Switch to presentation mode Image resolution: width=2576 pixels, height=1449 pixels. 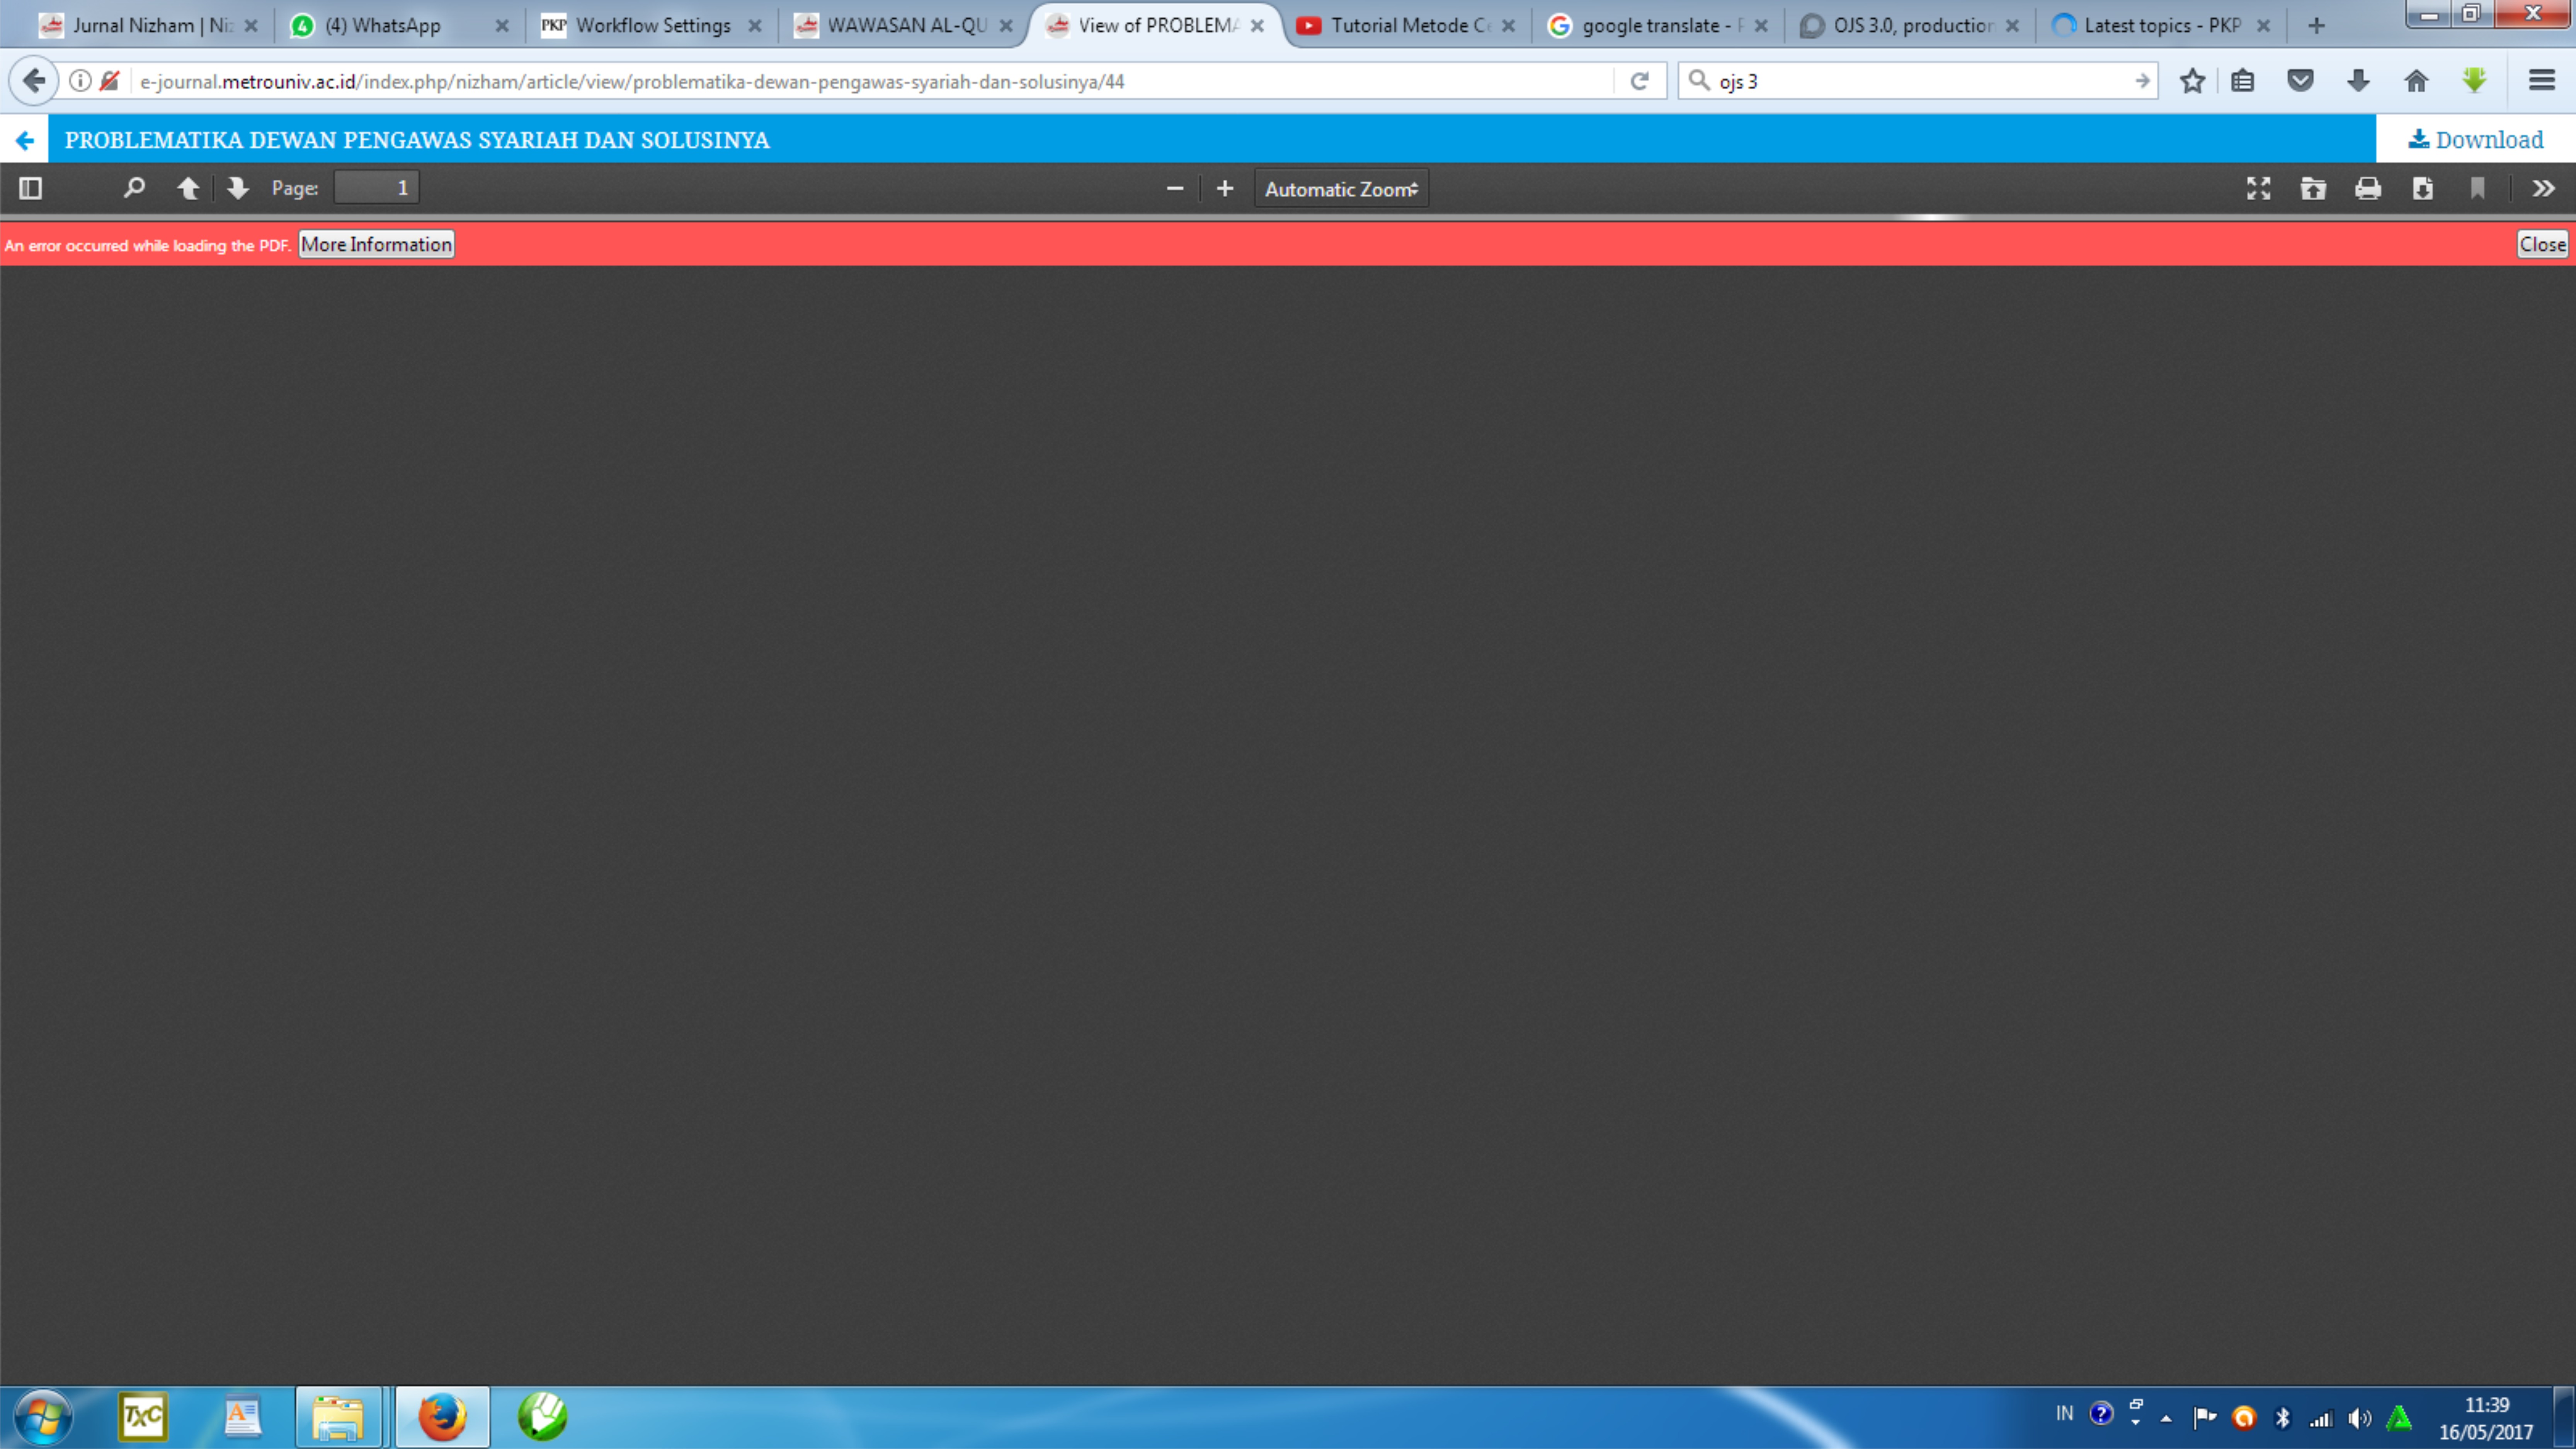[x=2258, y=188]
